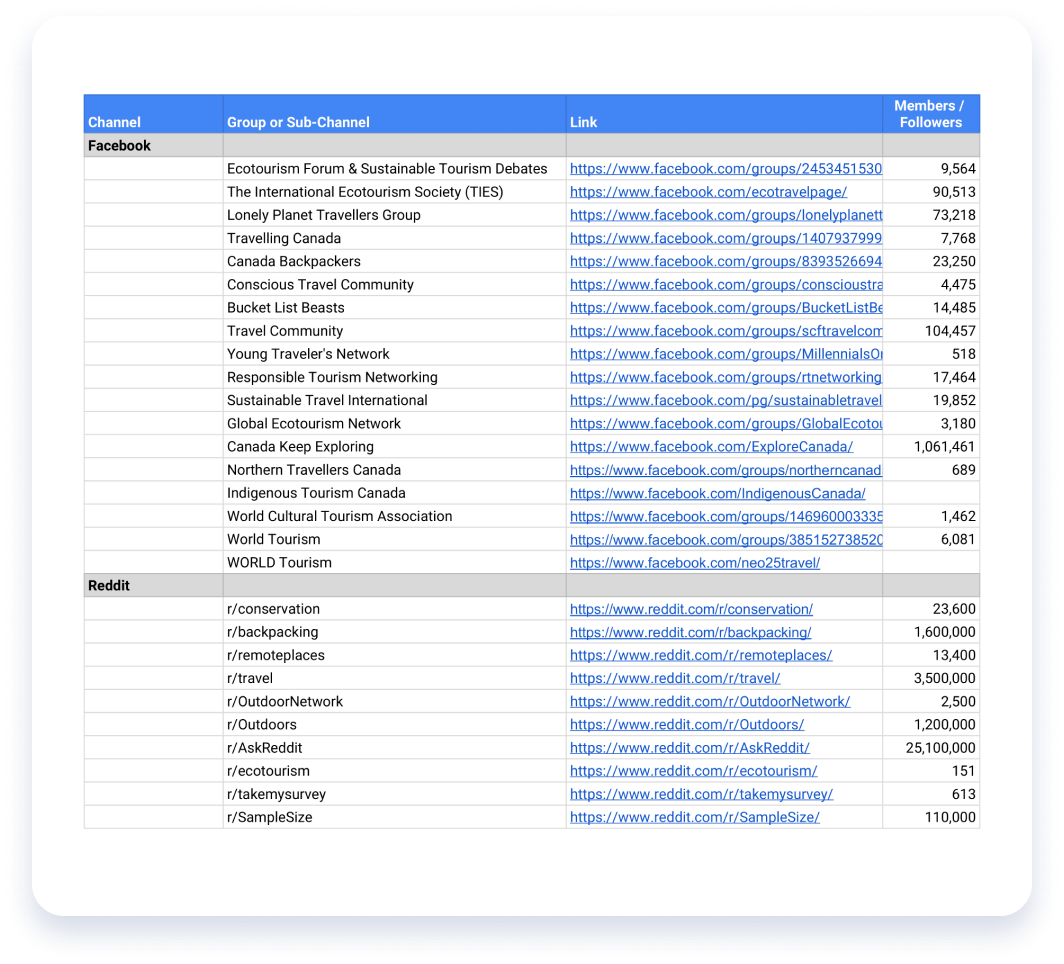Open the reddit.com/r/travel/ link
The image size is (1064, 964).
point(675,678)
